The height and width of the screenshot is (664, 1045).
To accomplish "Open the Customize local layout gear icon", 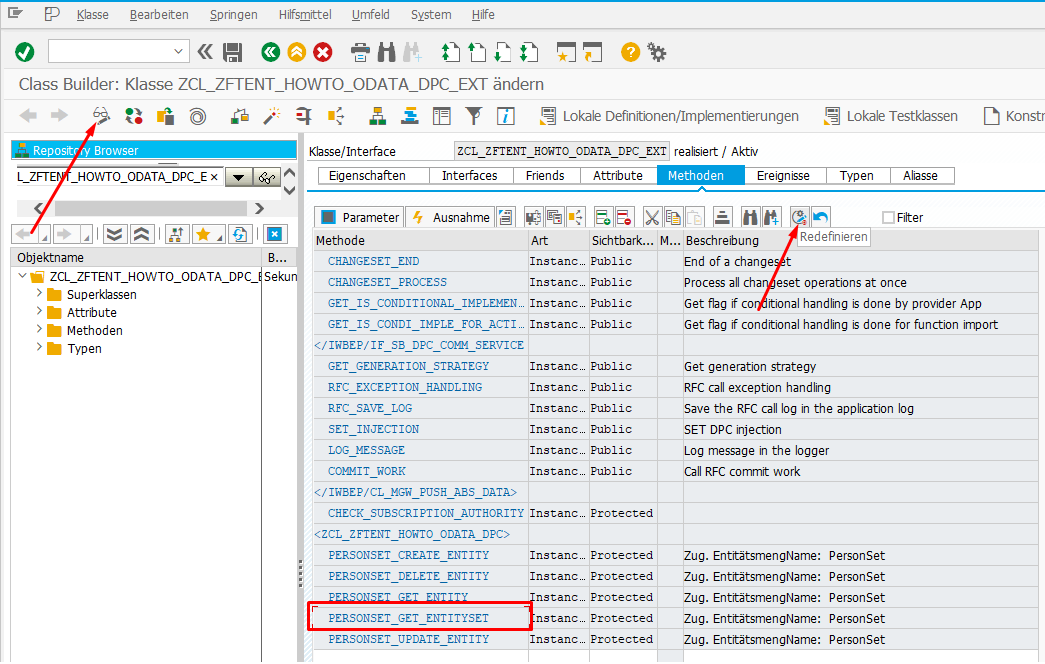I will click(657, 52).
